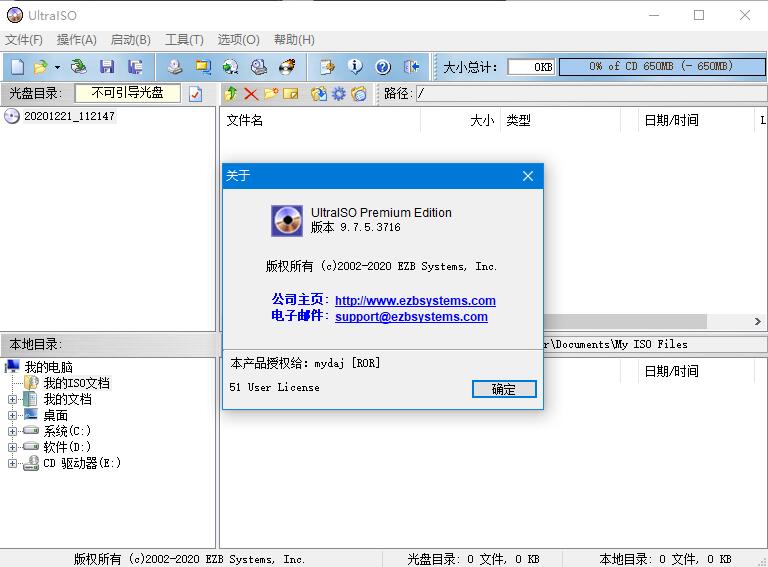The height and width of the screenshot is (567, 768).
Task: Select 我的电脑 in local tree
Action: 48,367
